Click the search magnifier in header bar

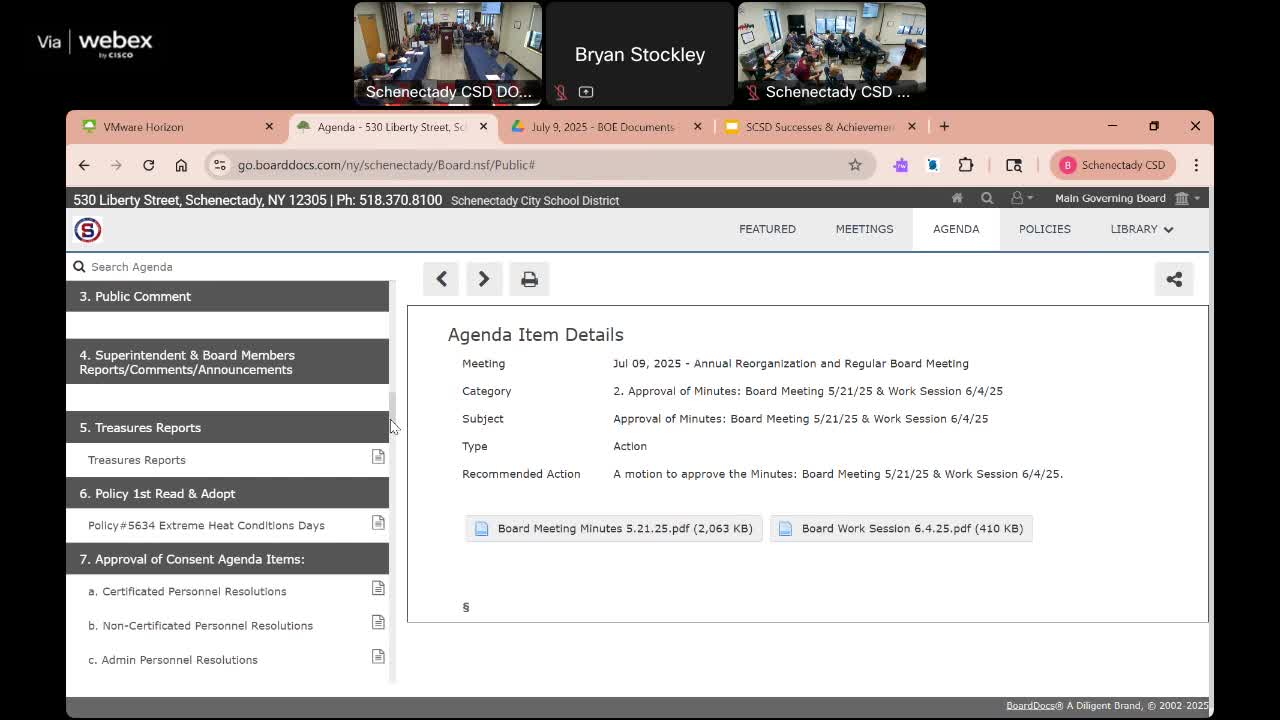(x=987, y=198)
